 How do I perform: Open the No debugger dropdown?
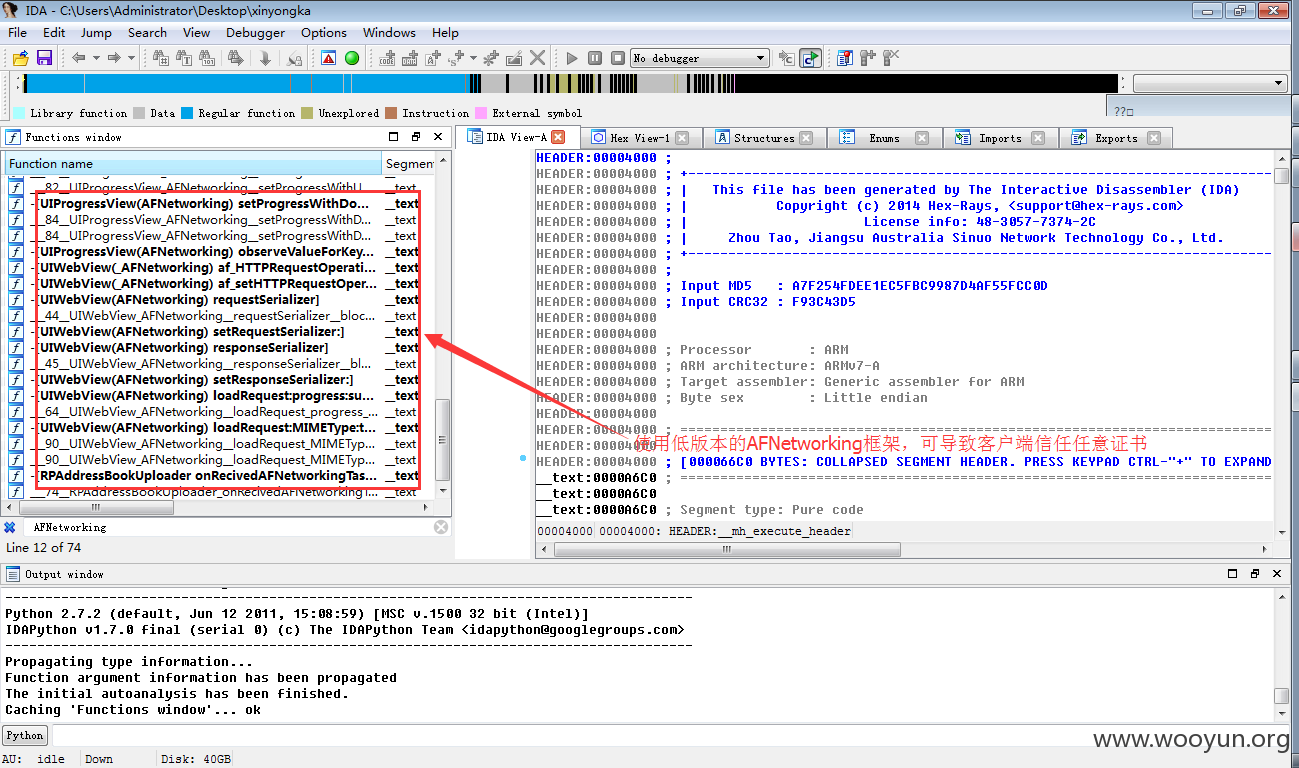pos(700,58)
